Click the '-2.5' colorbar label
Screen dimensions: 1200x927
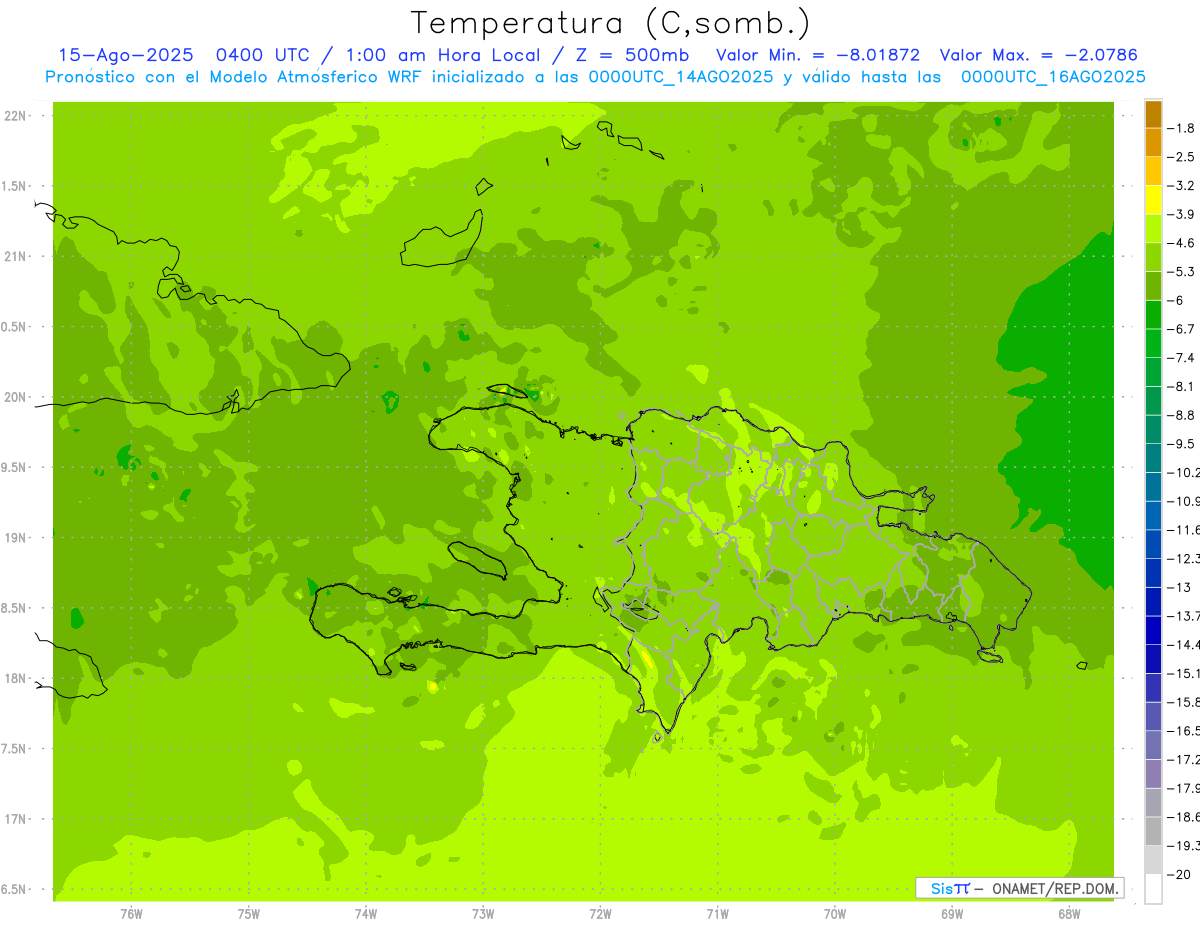click(1182, 157)
